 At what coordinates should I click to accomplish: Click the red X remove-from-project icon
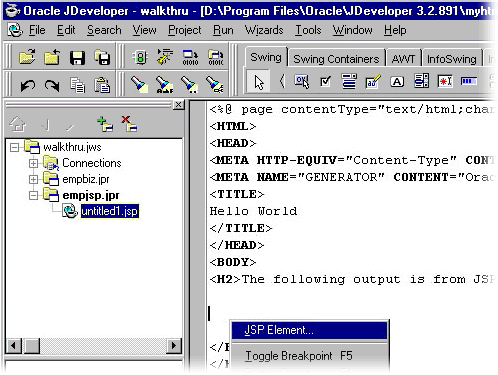click(129, 124)
